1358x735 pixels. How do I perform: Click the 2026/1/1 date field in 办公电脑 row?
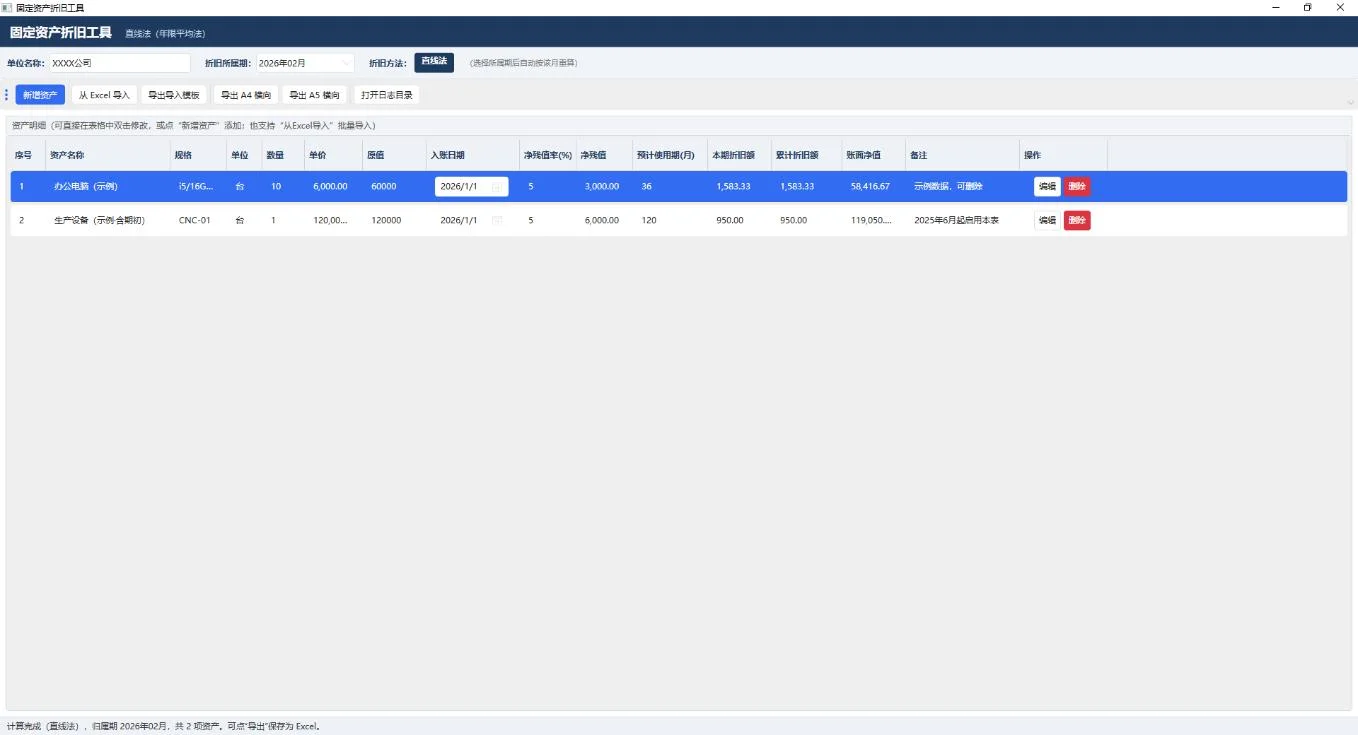(x=471, y=187)
